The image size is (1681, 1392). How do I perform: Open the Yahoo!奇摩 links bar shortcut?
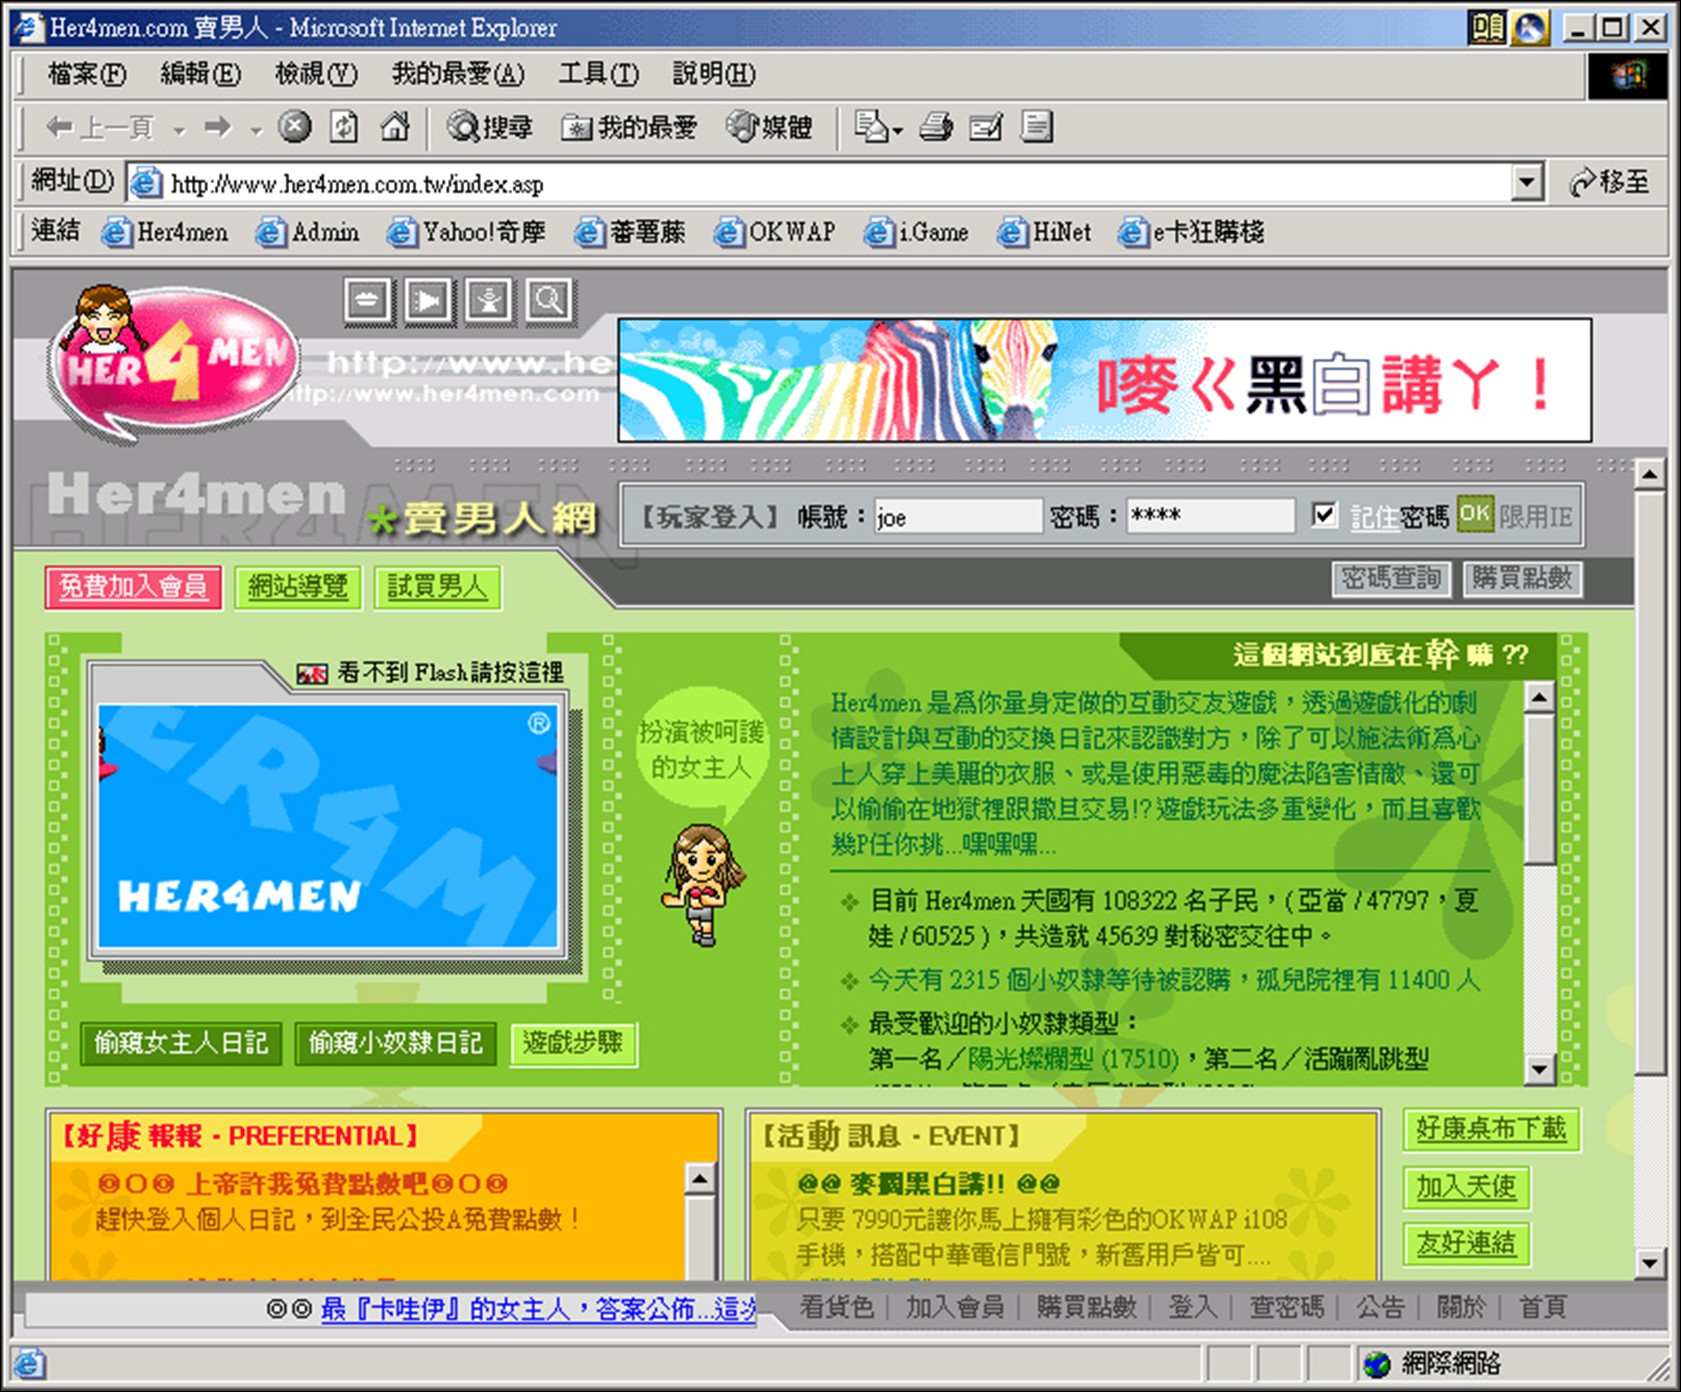[467, 232]
